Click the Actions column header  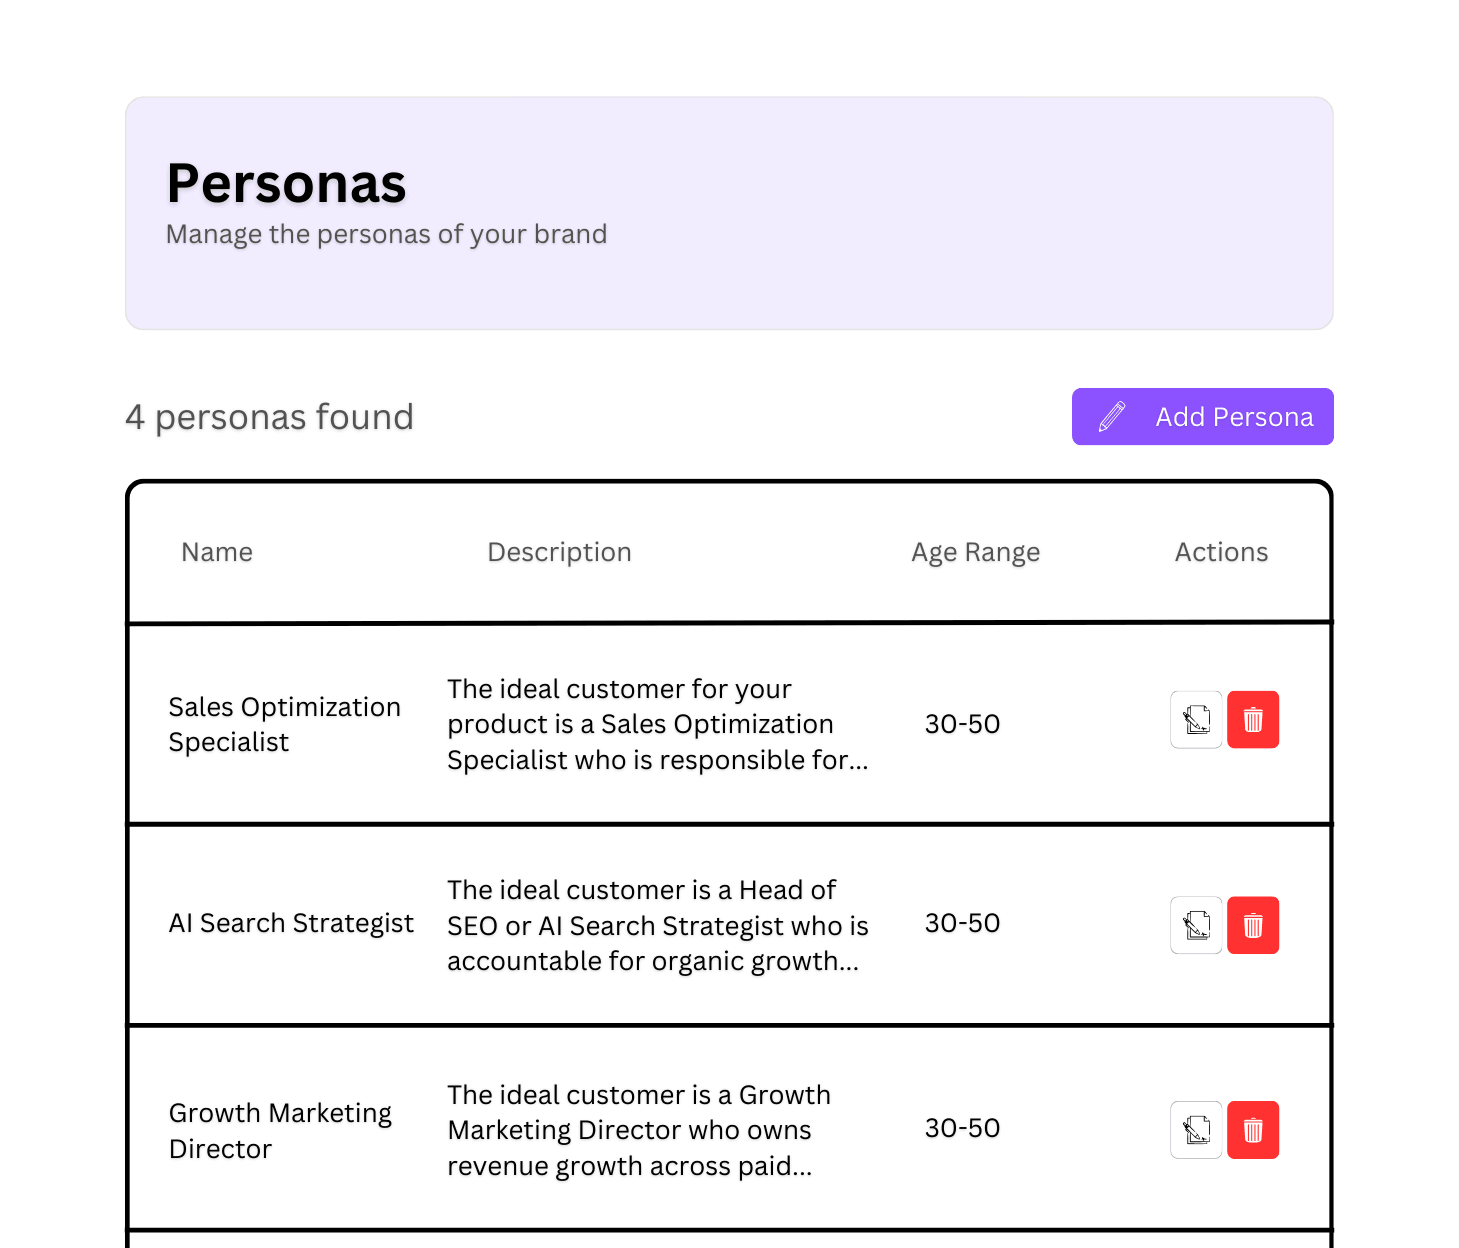[x=1221, y=551]
